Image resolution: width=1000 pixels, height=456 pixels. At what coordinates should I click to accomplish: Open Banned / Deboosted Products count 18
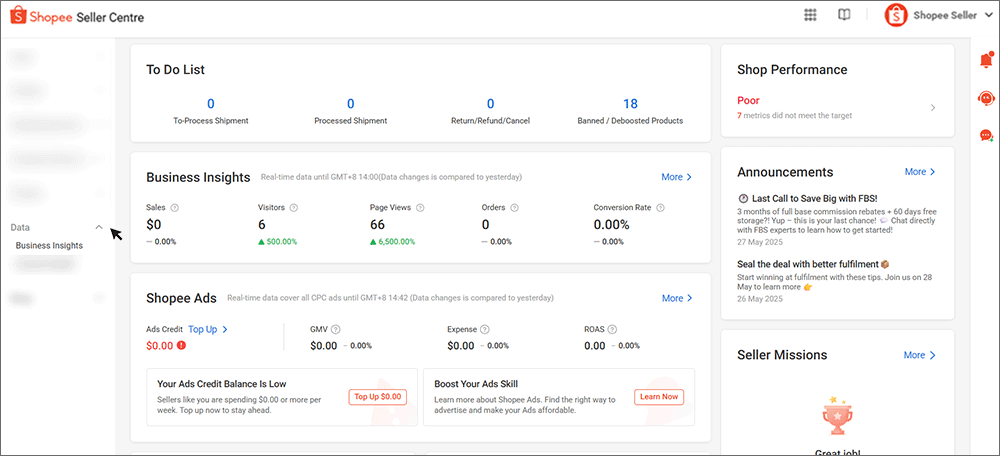pos(630,104)
